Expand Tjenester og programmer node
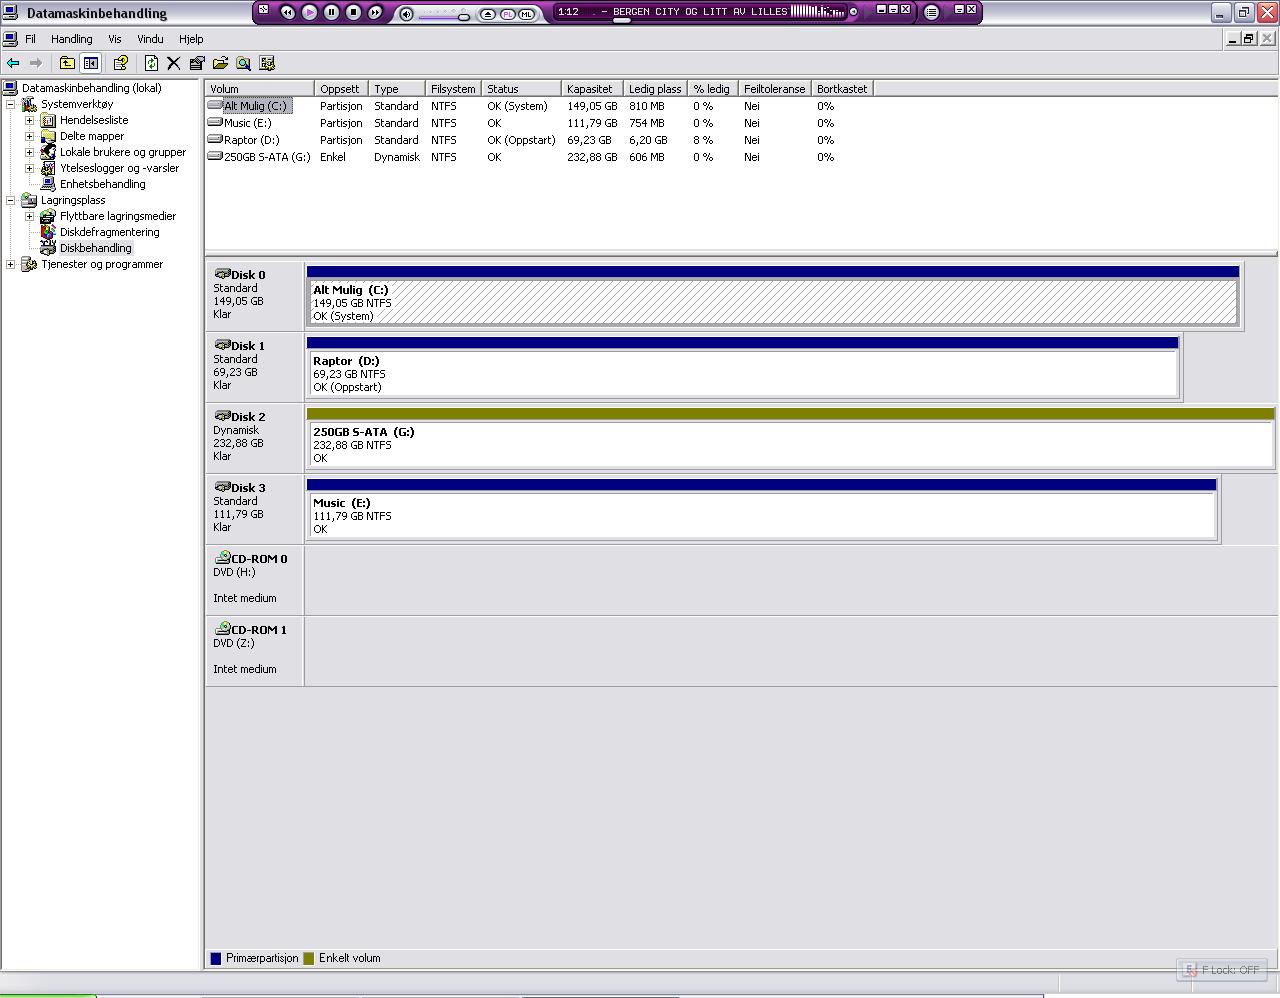 point(11,264)
